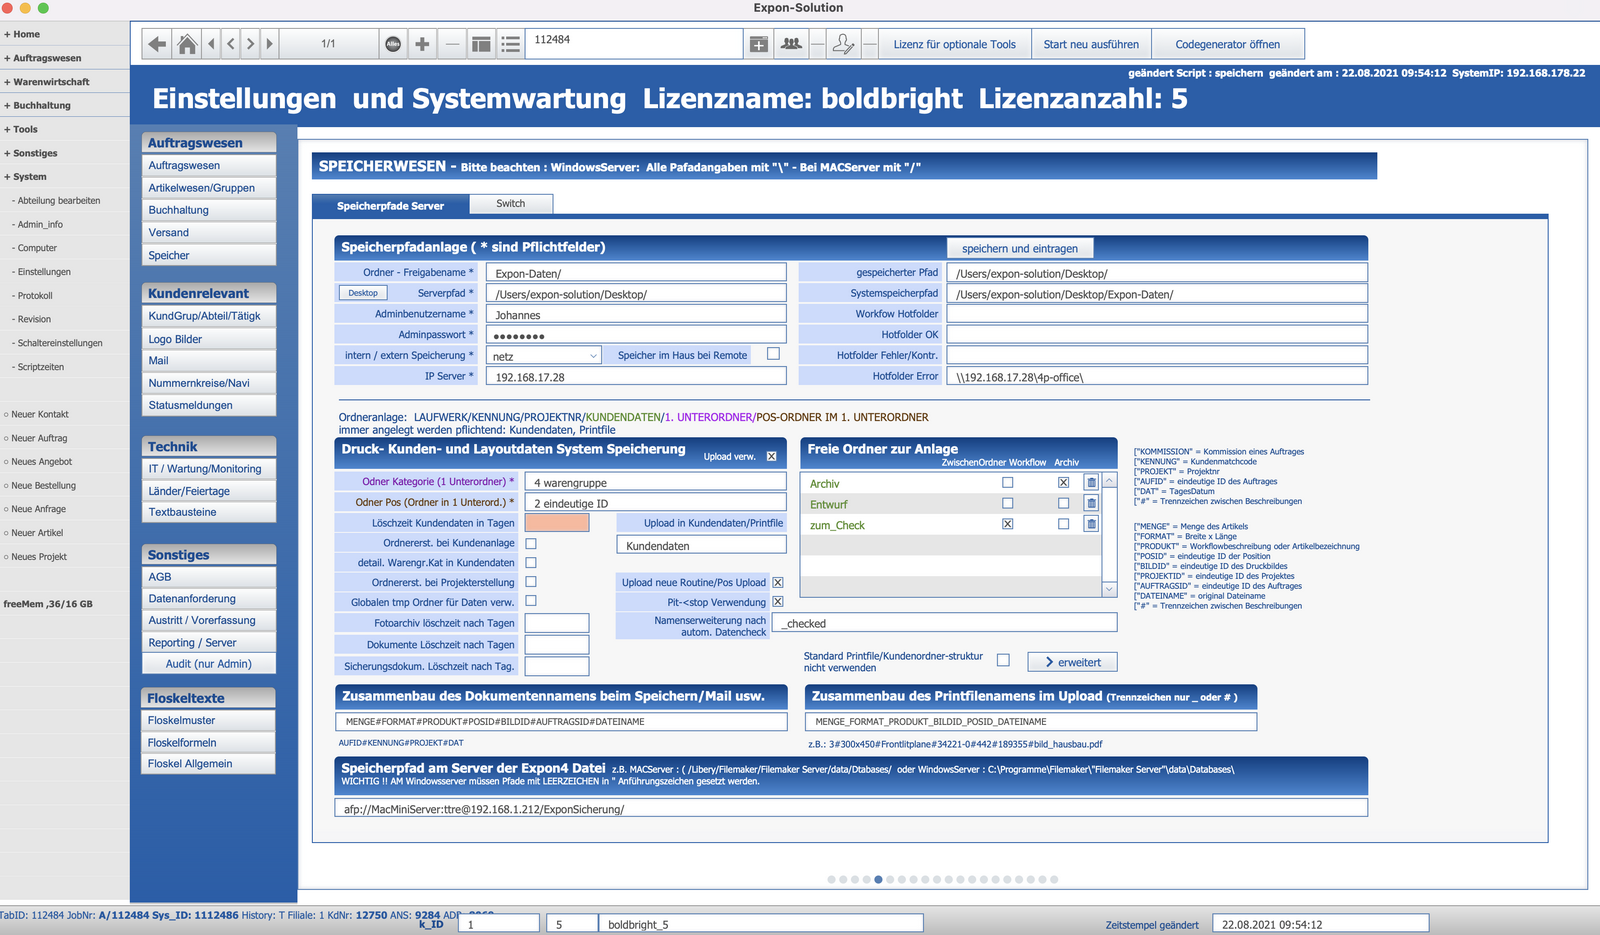Viewport: 1600px width, 935px height.
Task: Click the Home house icon in toolbar
Action: coord(187,44)
